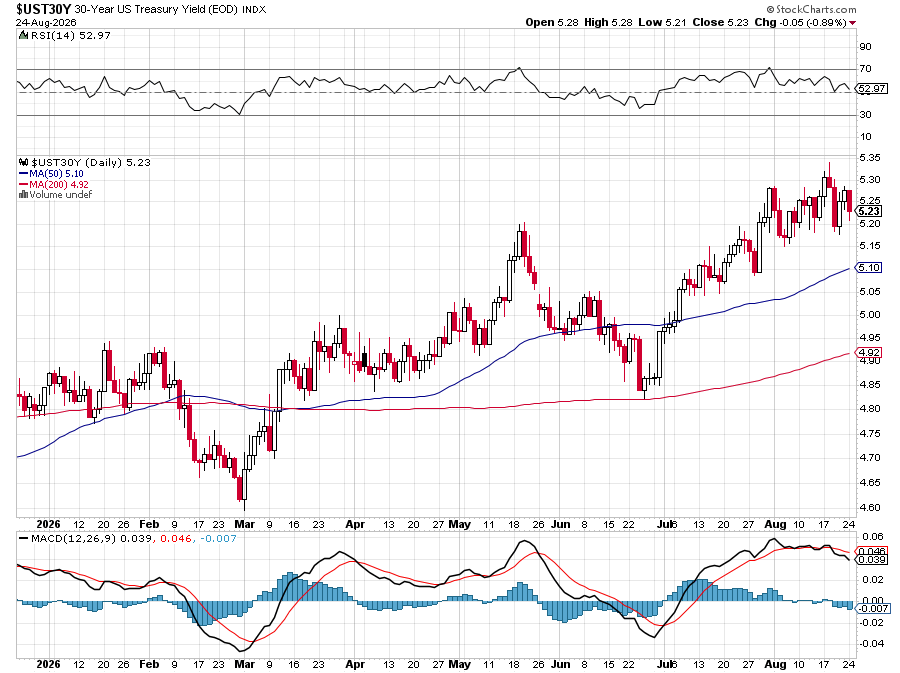The width and height of the screenshot is (900, 673).
Task: Click the 4.75 price axis label
Action: click(x=870, y=434)
